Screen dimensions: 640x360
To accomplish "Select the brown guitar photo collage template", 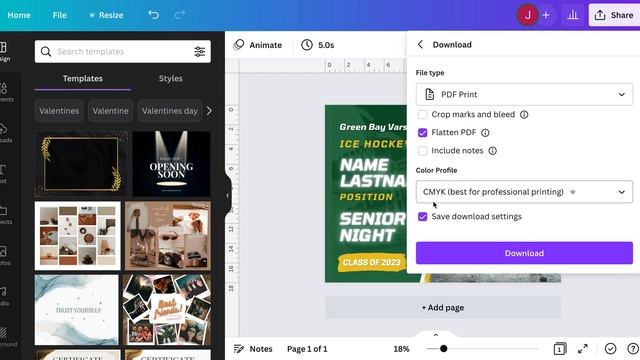I will (168, 236).
